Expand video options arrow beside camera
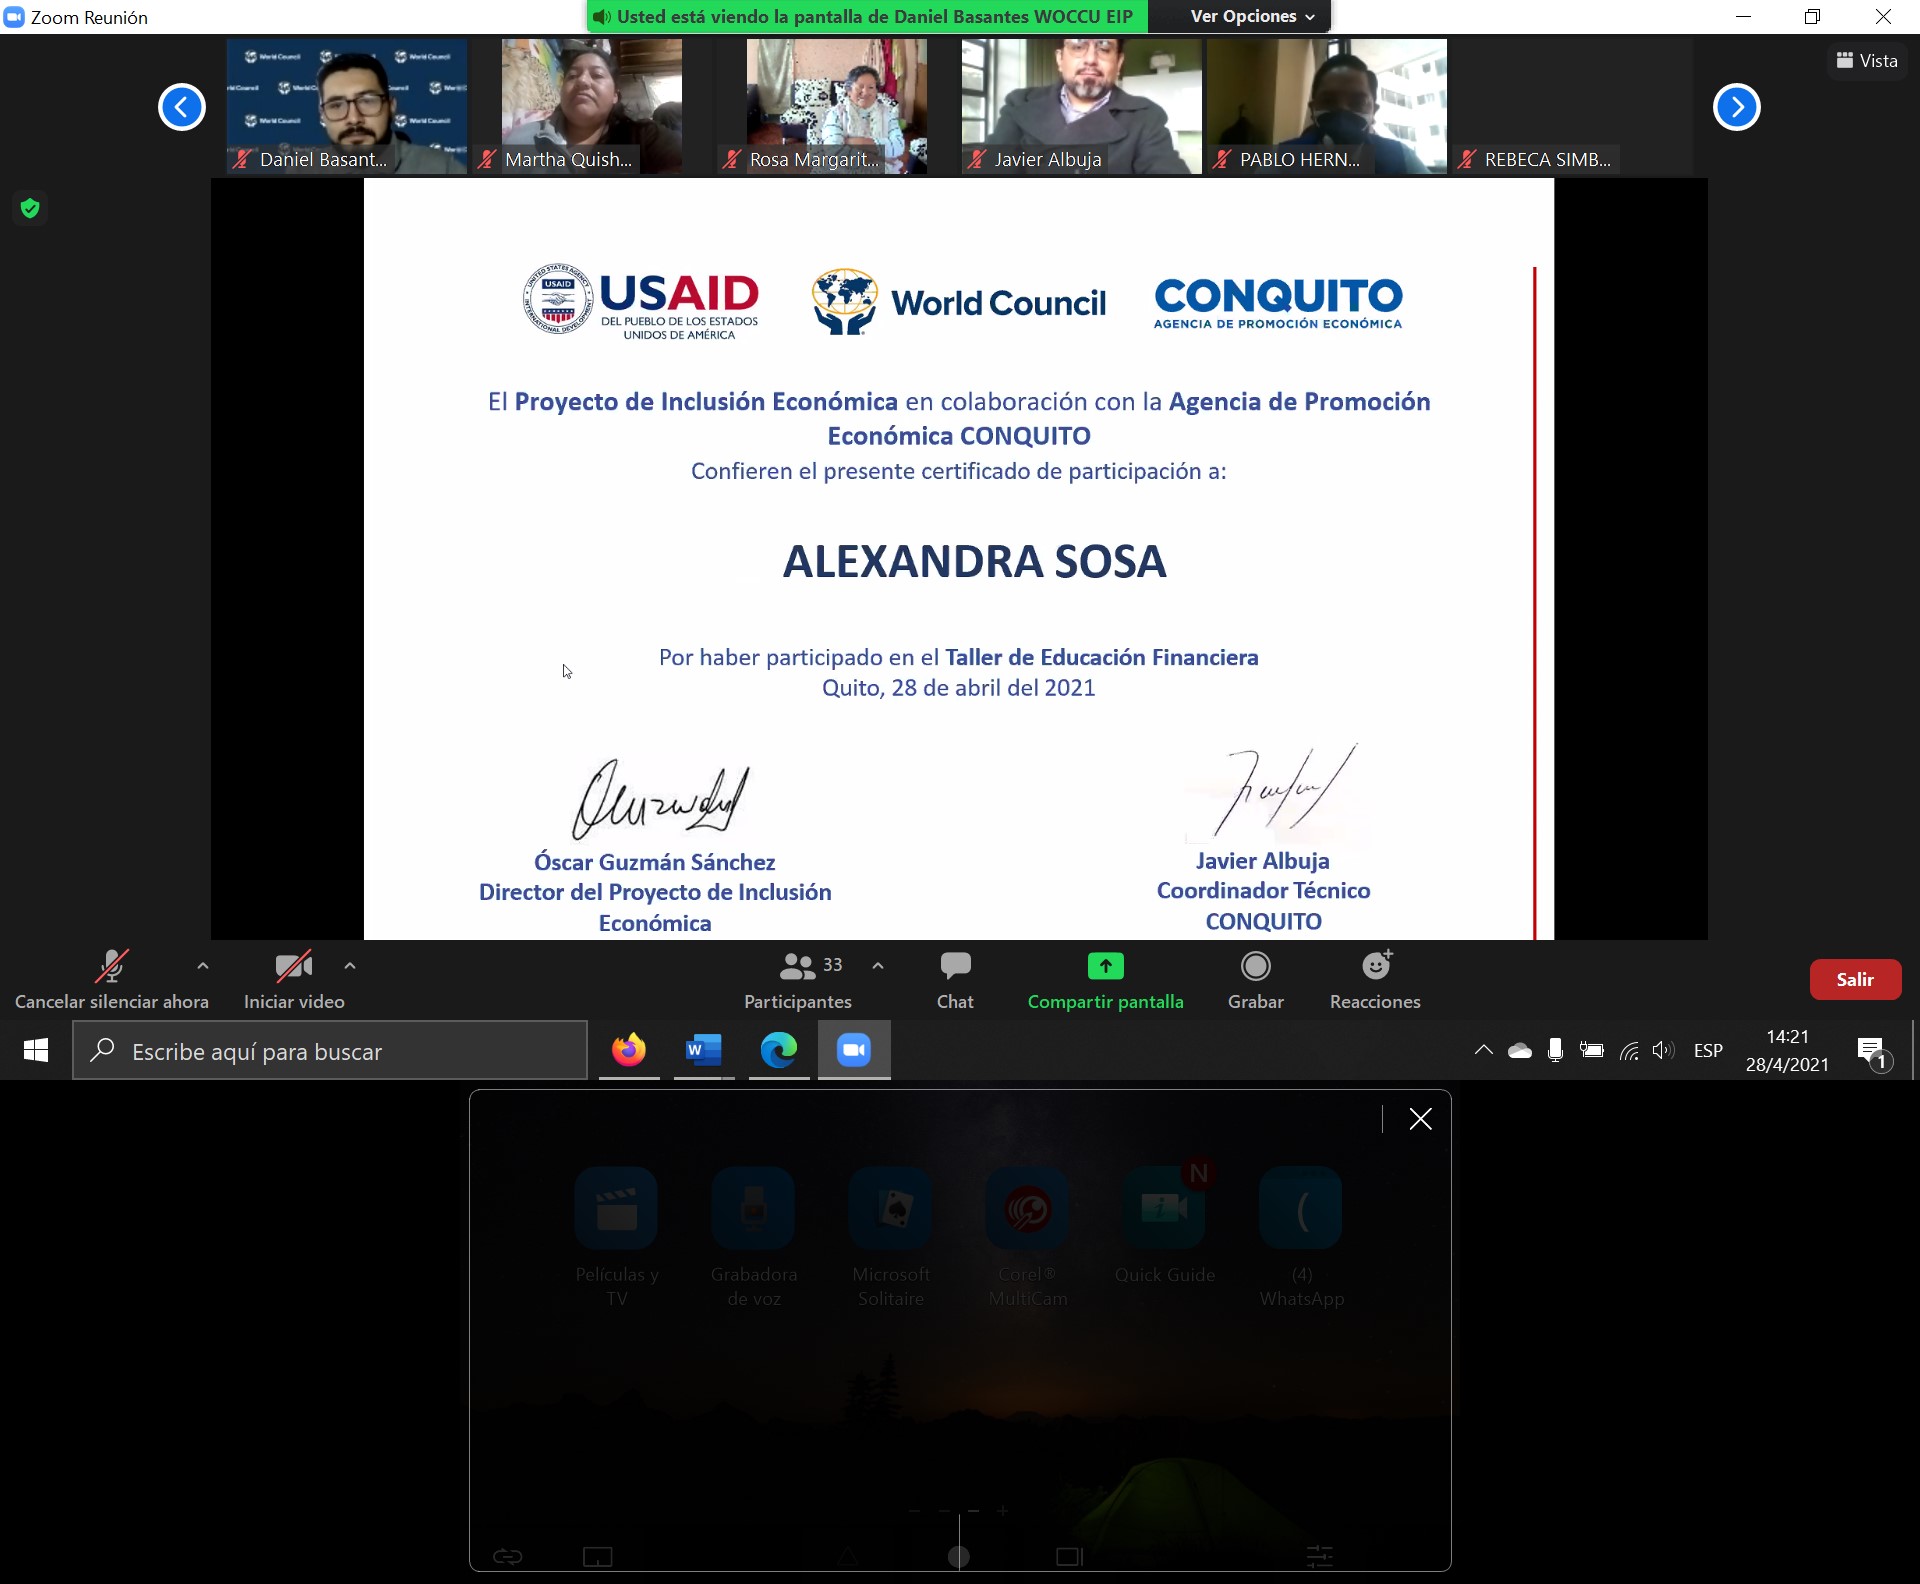Screen dimensions: 1920x1584 click(x=350, y=966)
